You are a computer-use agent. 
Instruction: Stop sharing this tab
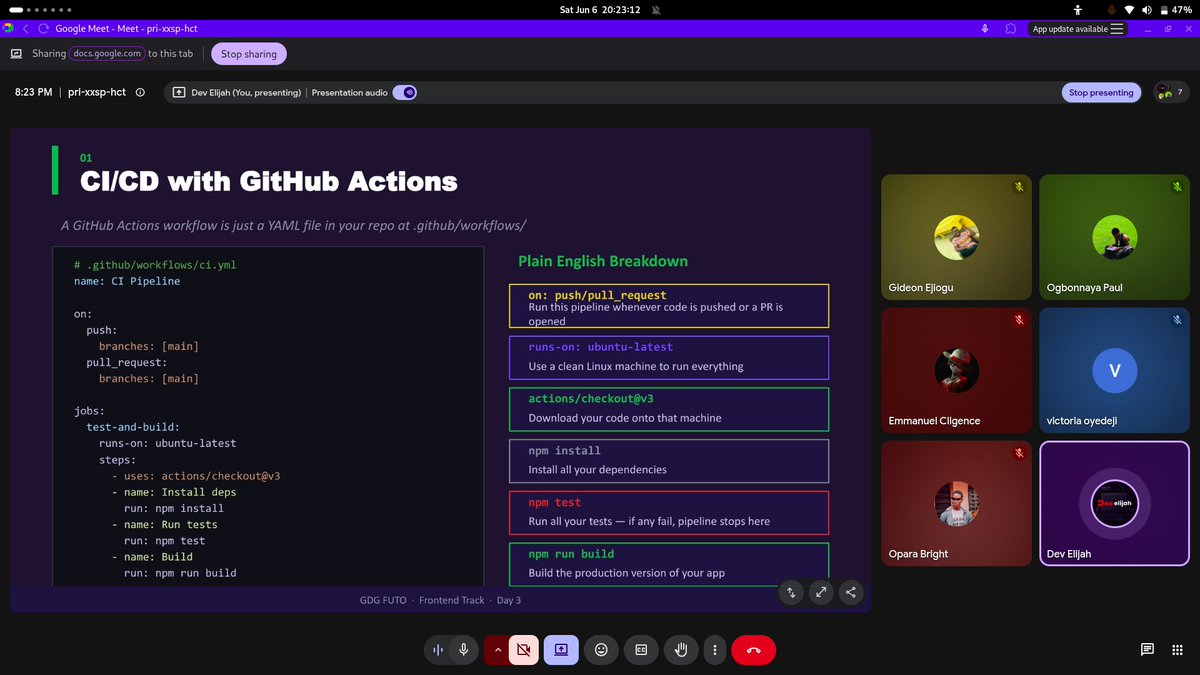(249, 54)
